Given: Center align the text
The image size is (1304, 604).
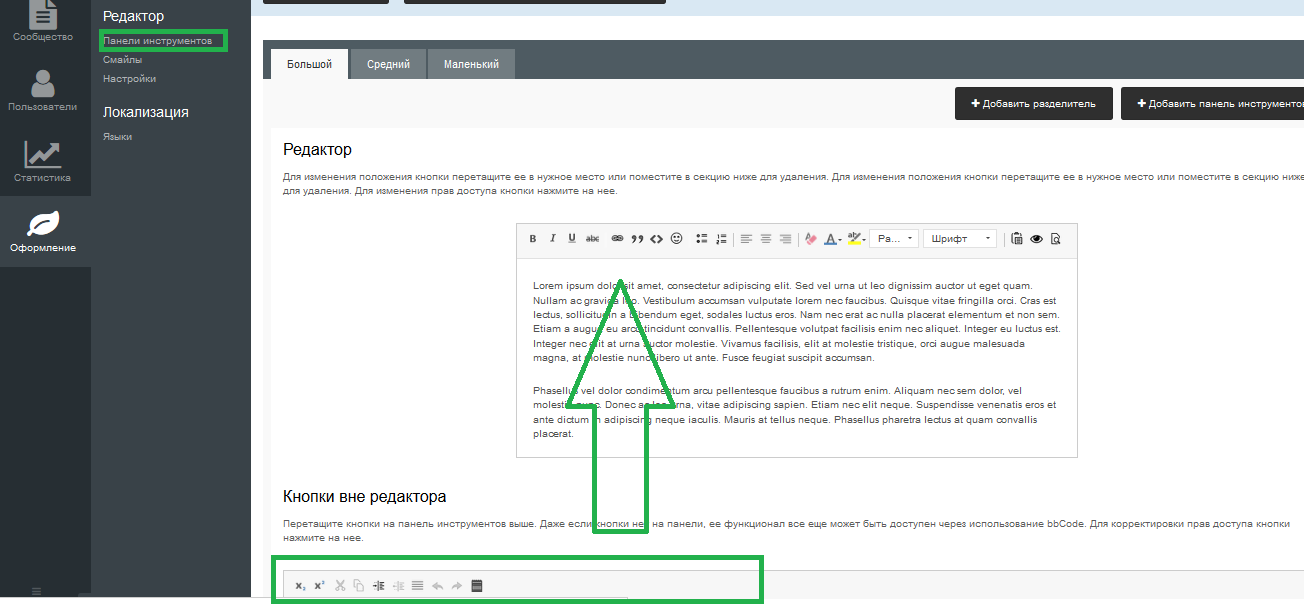Looking at the screenshot, I should [x=766, y=239].
